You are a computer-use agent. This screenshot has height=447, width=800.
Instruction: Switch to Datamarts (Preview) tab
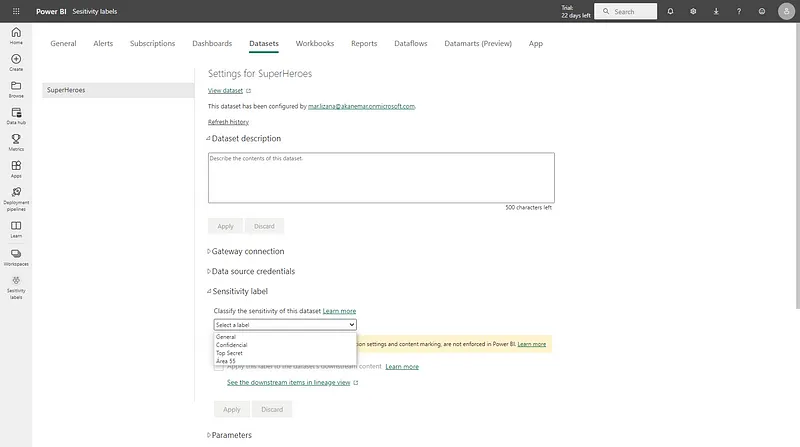pyautogui.click(x=478, y=43)
